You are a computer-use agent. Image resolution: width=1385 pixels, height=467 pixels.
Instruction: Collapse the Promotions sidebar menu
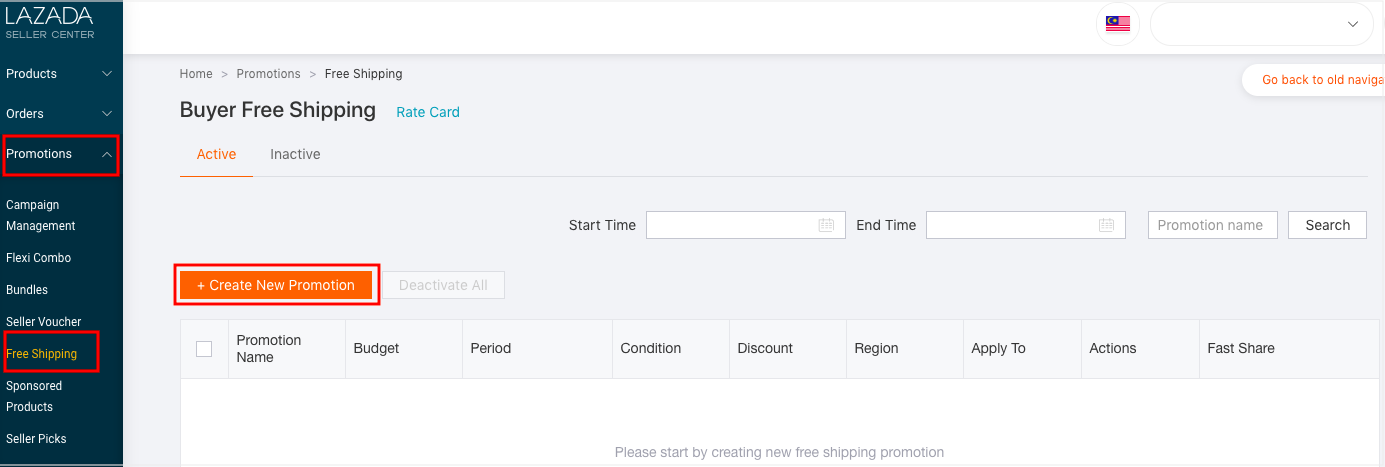[x=61, y=154]
